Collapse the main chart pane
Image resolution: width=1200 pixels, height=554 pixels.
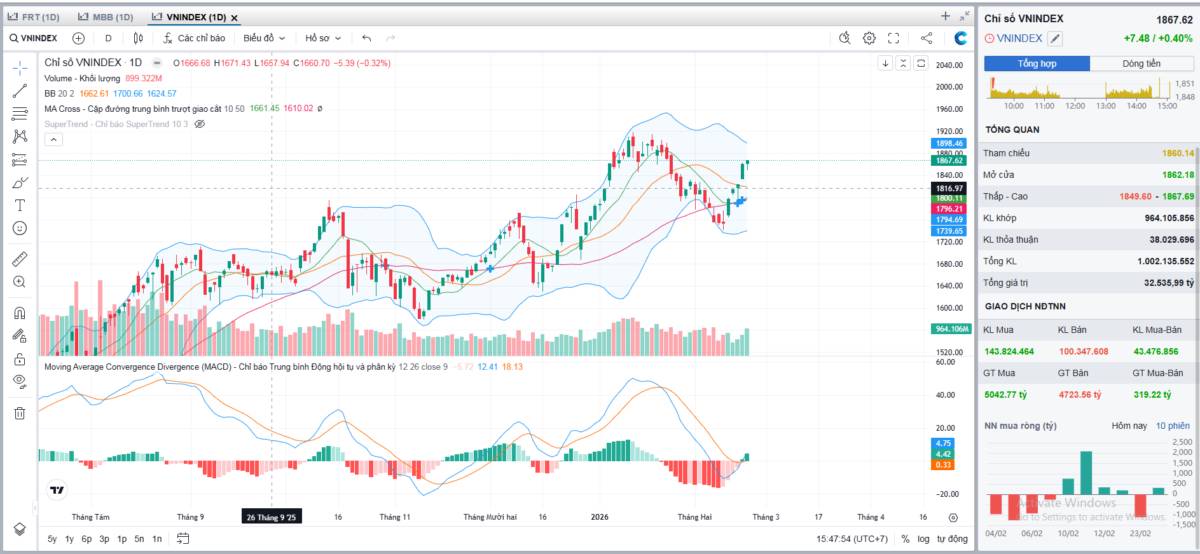coord(903,63)
